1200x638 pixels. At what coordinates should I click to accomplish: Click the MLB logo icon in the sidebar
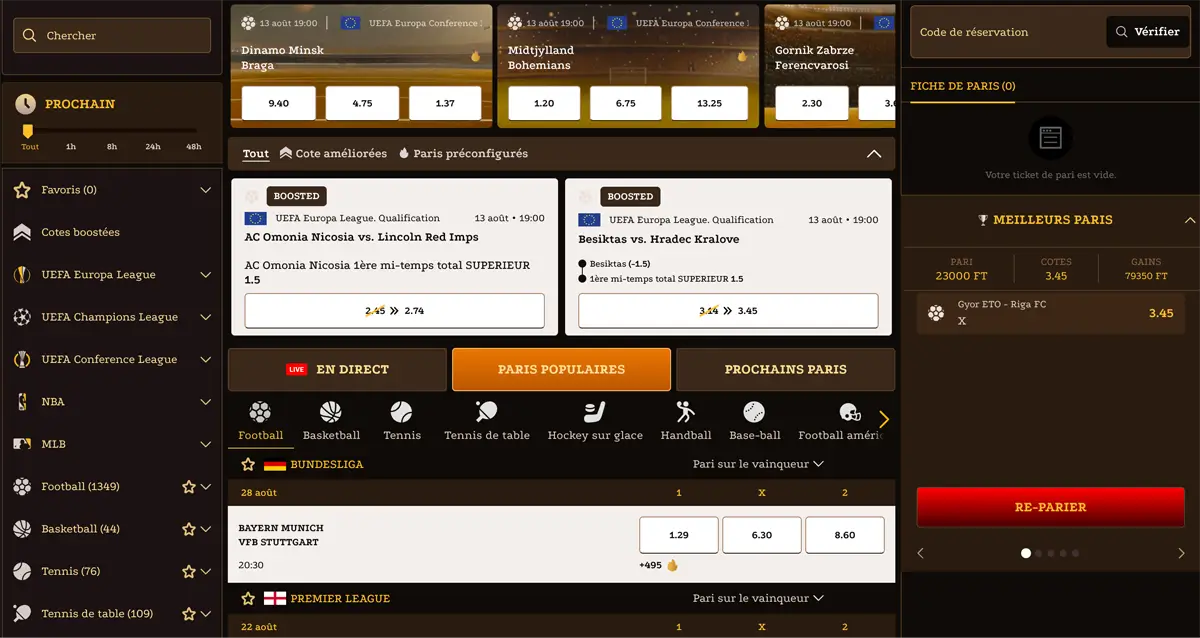[x=22, y=444]
